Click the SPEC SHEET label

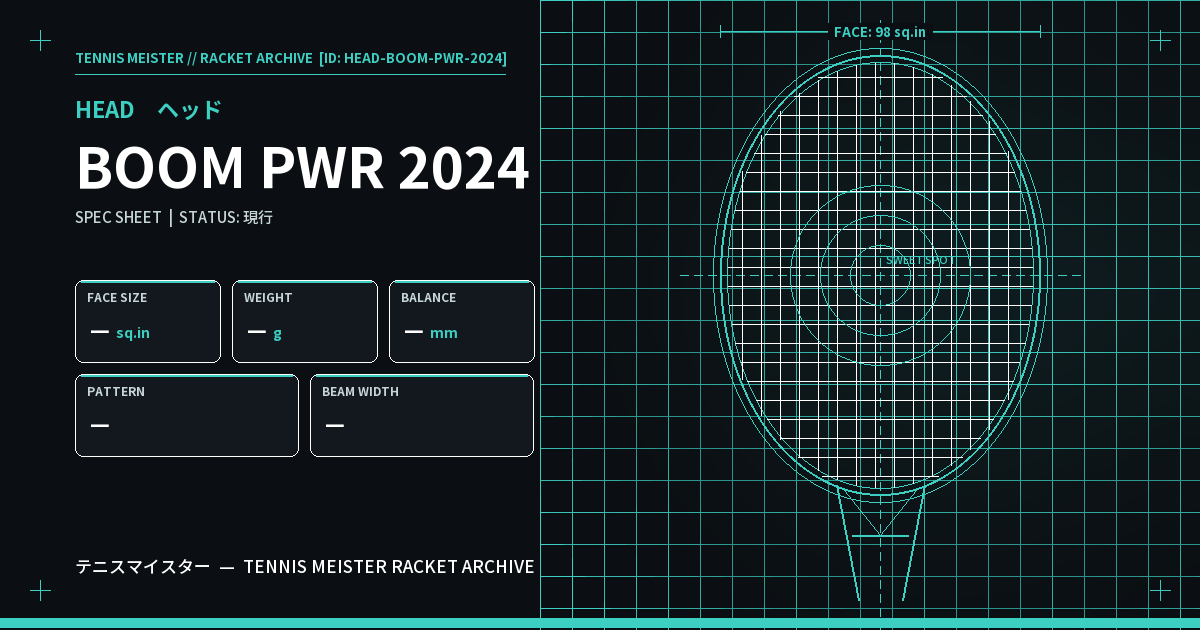pyautogui.click(x=118, y=217)
